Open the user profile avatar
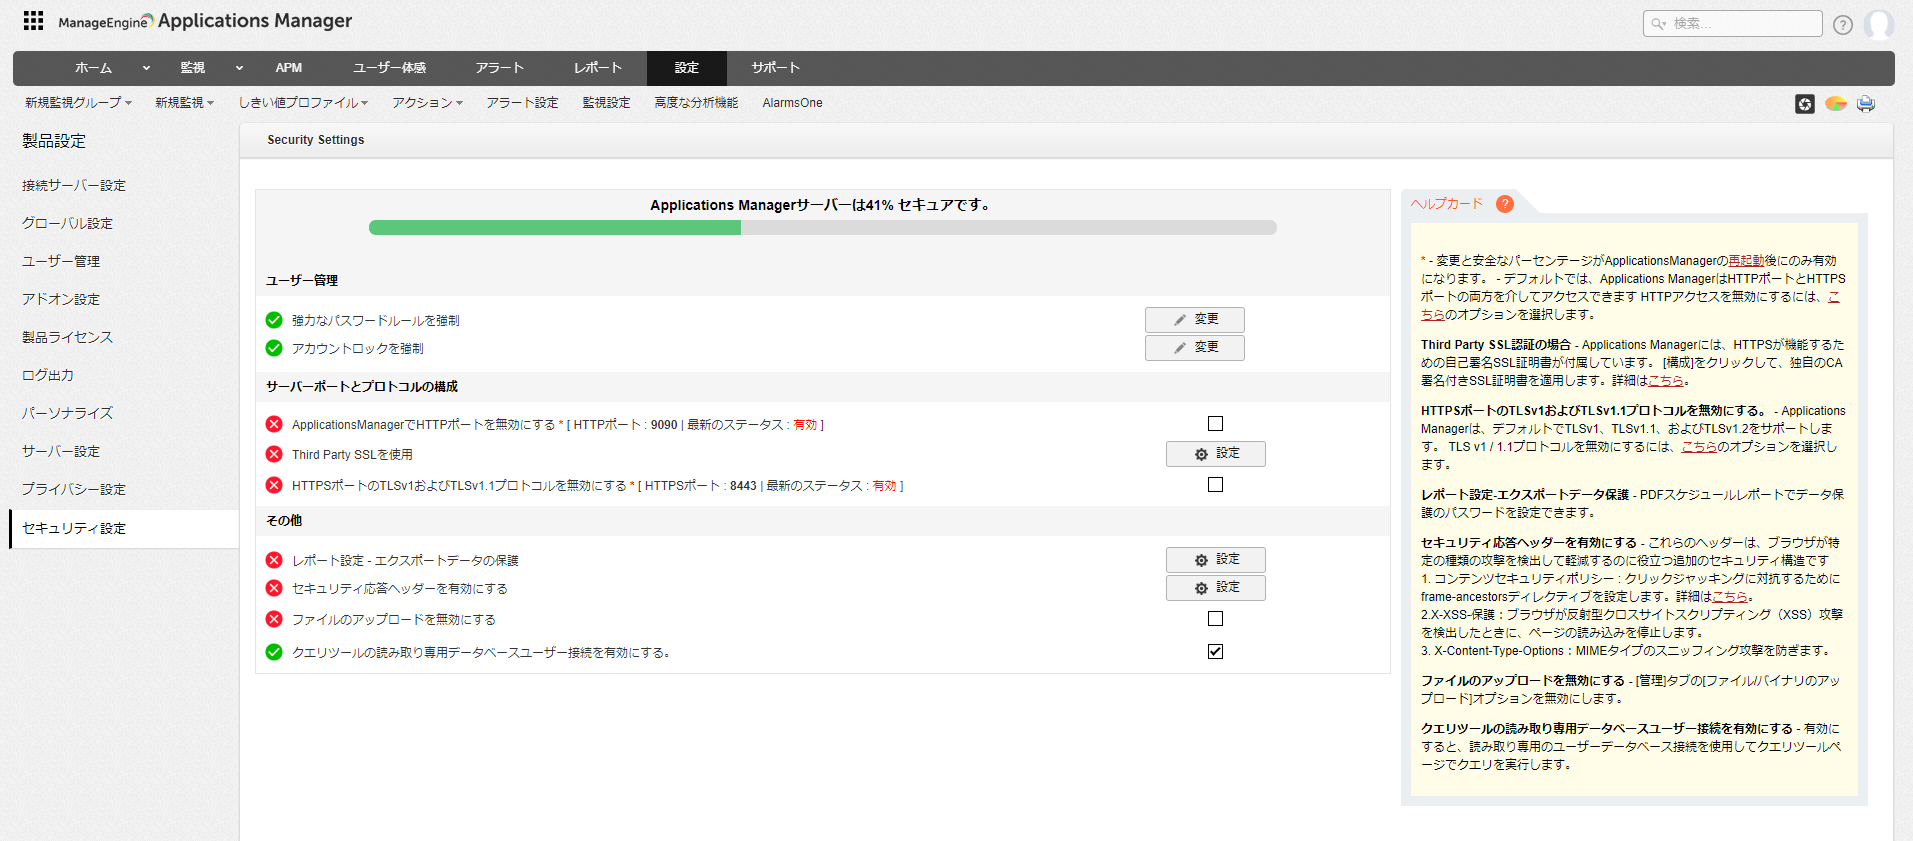 click(x=1878, y=25)
